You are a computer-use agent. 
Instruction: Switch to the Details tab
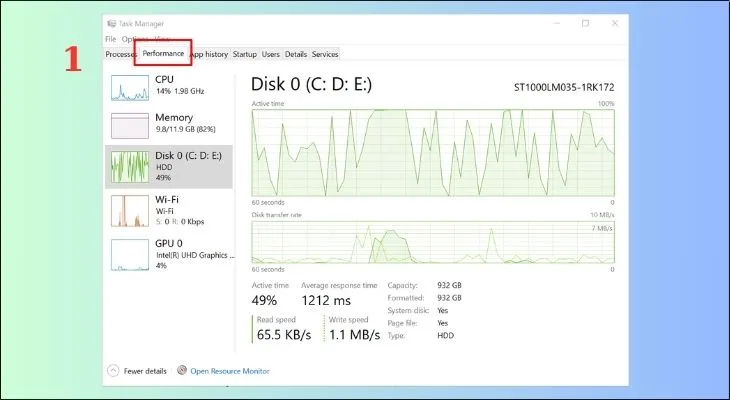[296, 54]
